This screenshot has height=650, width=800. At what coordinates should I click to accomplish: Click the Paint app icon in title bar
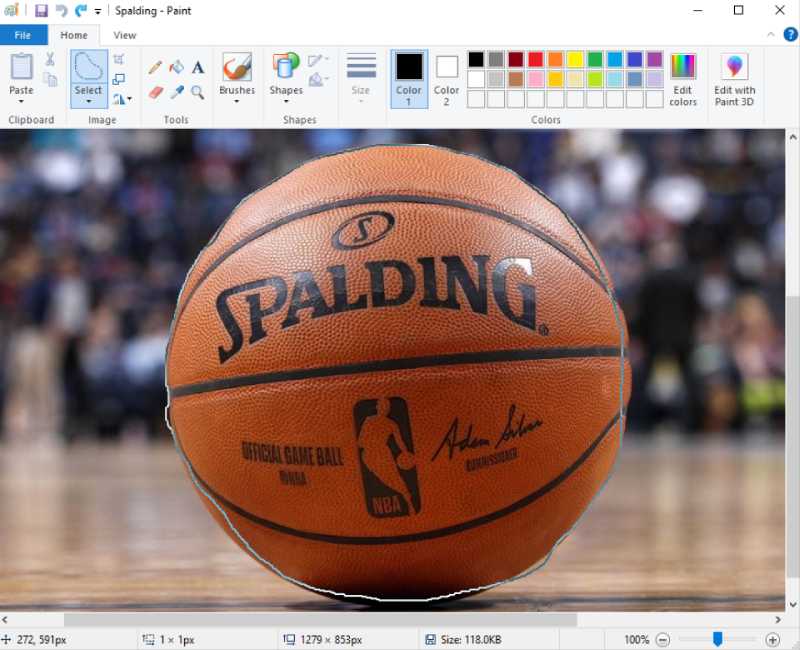point(11,10)
